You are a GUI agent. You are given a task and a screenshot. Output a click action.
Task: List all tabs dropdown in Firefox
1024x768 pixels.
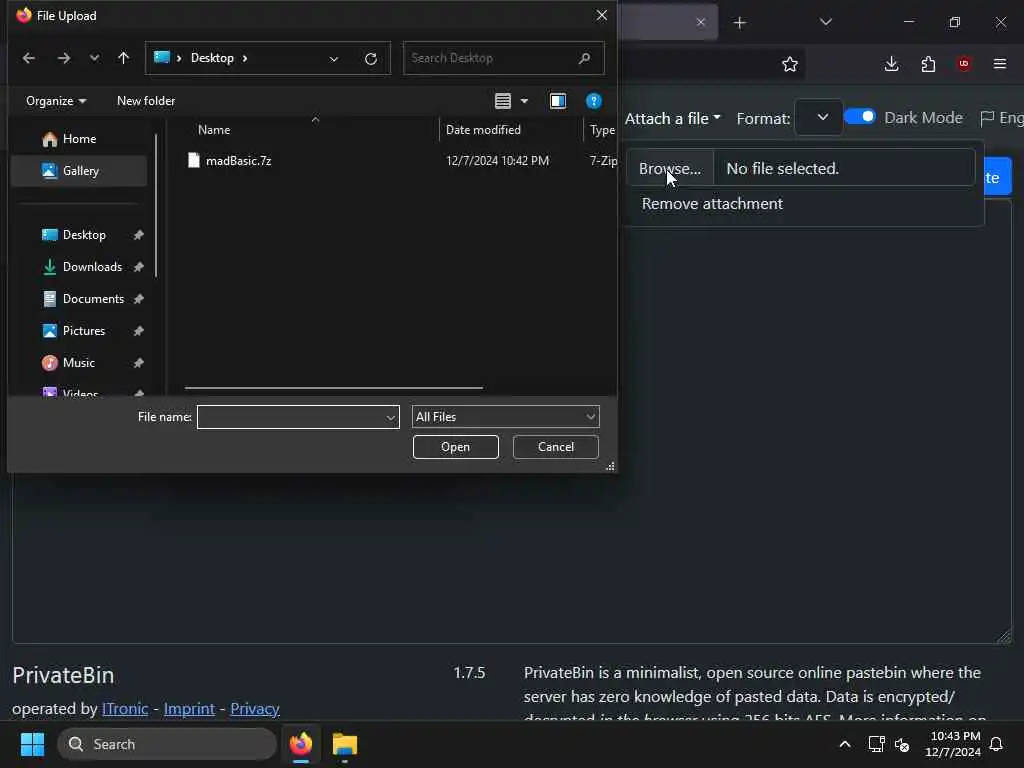(825, 22)
